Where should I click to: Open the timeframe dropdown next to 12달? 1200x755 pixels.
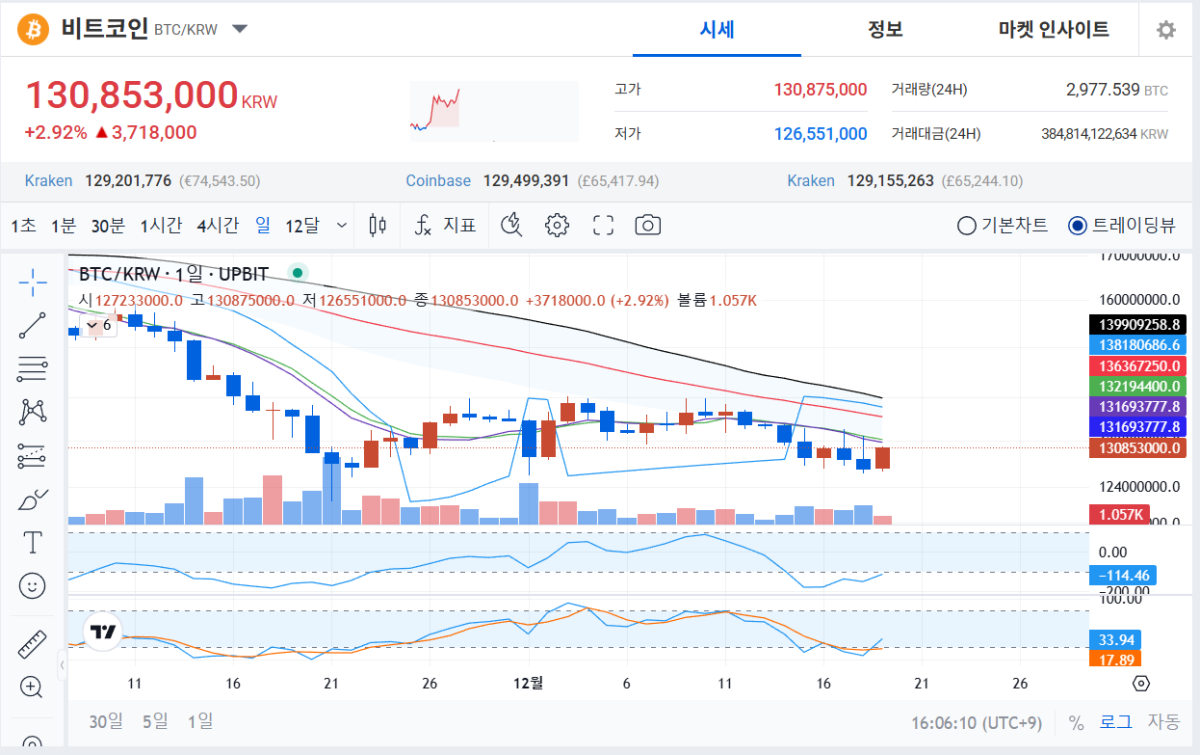pyautogui.click(x=343, y=225)
